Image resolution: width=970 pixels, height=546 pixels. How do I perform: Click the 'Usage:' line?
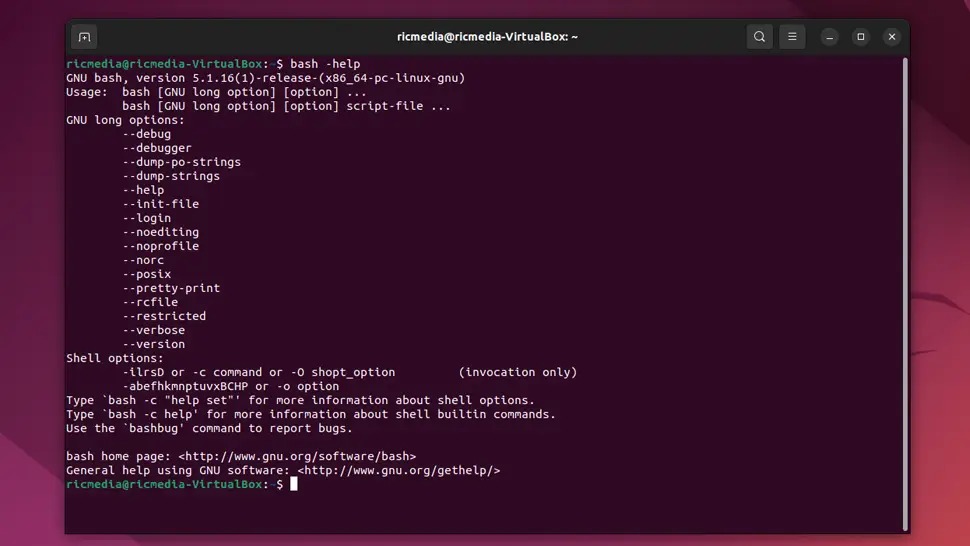(x=217, y=92)
